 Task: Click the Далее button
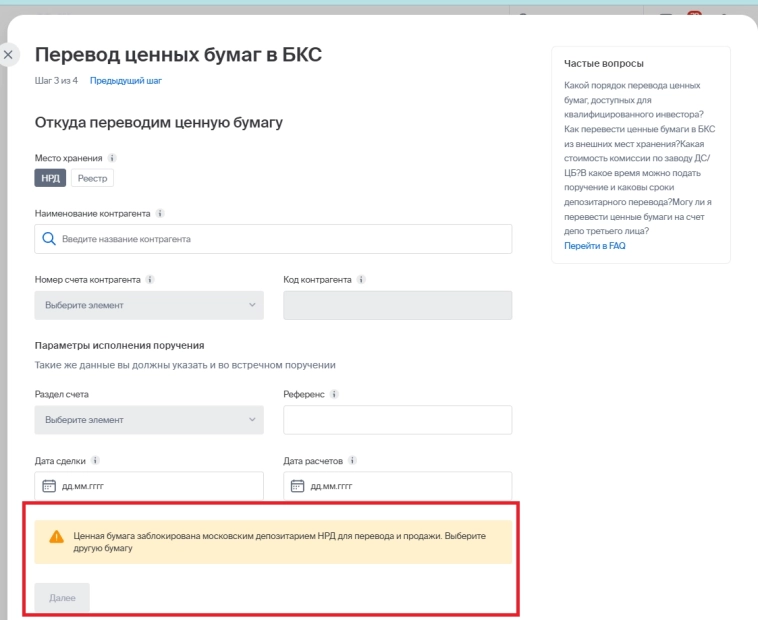pos(62,598)
